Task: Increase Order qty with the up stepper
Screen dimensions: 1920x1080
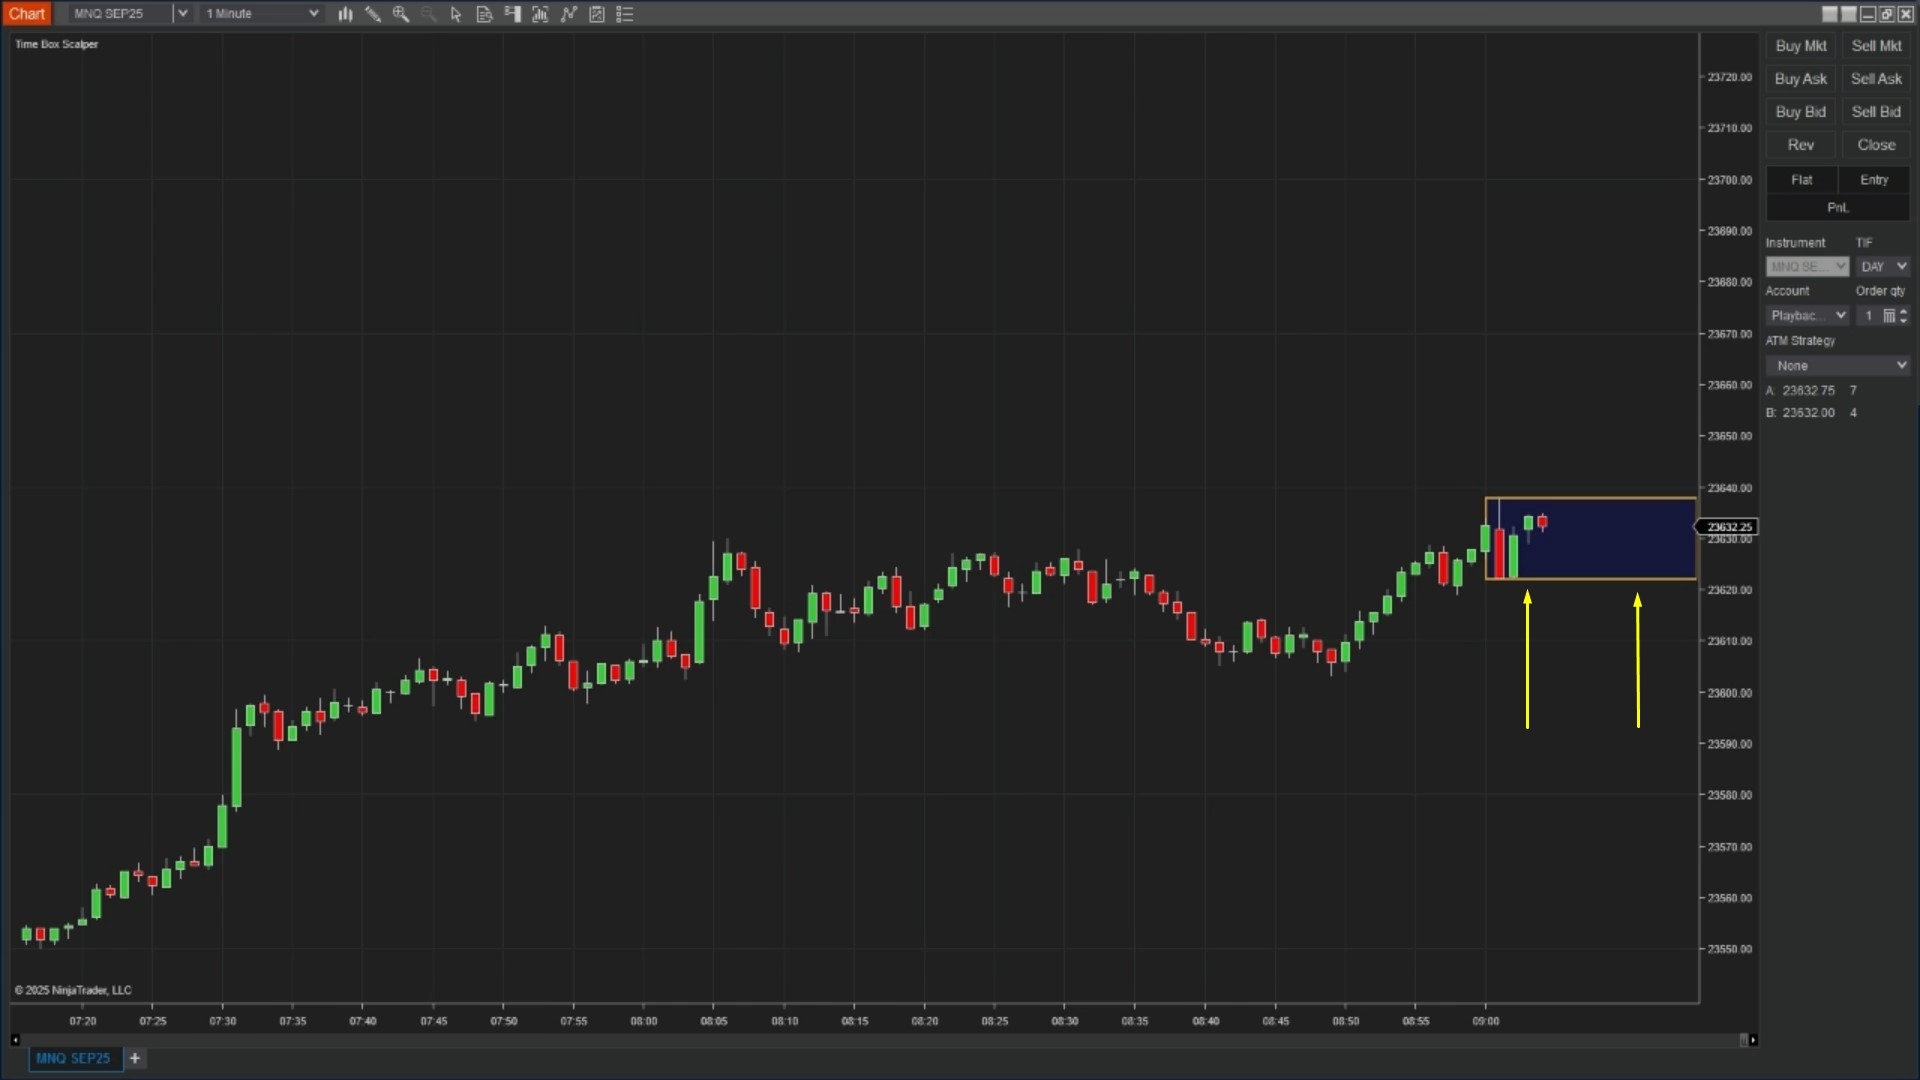Action: coord(1904,311)
